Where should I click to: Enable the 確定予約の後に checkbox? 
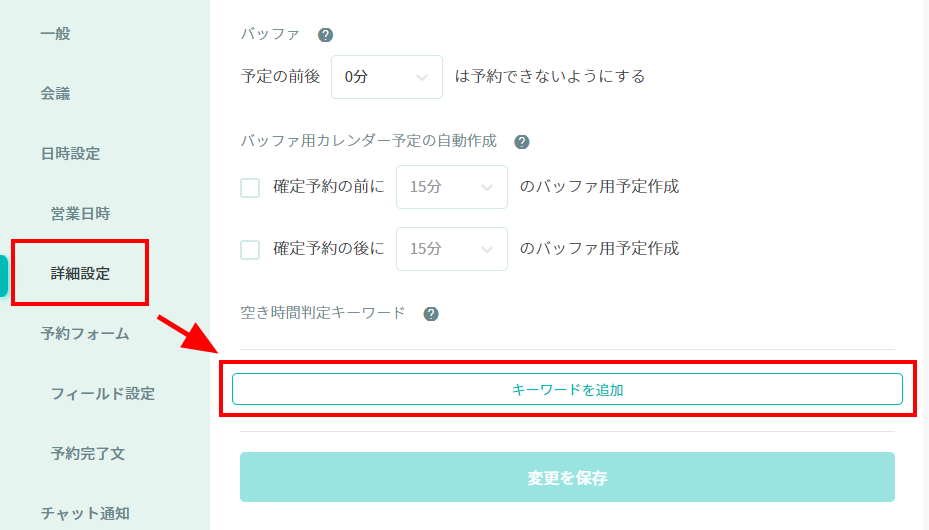click(x=250, y=249)
